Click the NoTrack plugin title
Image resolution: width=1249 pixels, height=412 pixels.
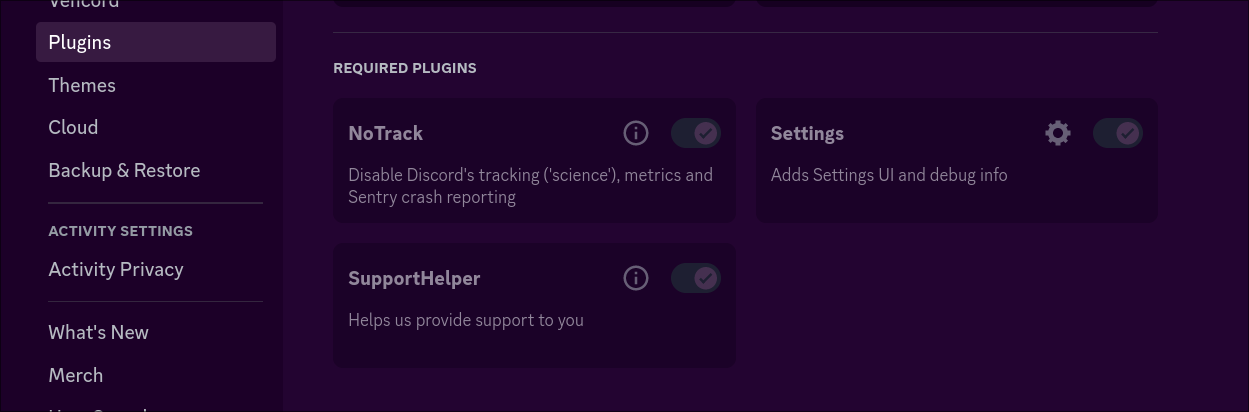(x=385, y=133)
